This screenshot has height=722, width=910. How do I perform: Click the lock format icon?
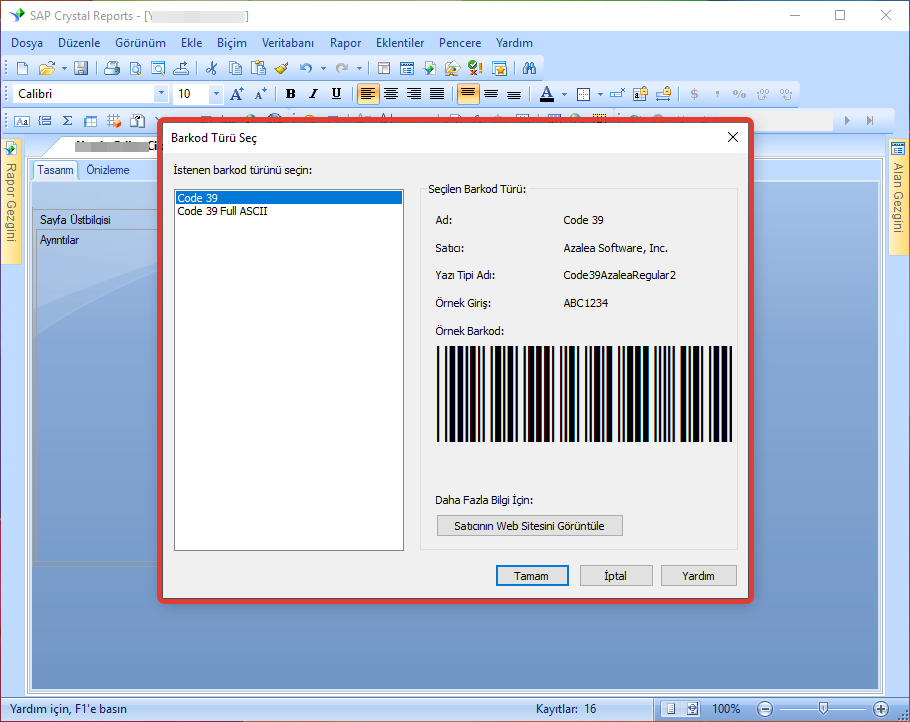point(640,94)
